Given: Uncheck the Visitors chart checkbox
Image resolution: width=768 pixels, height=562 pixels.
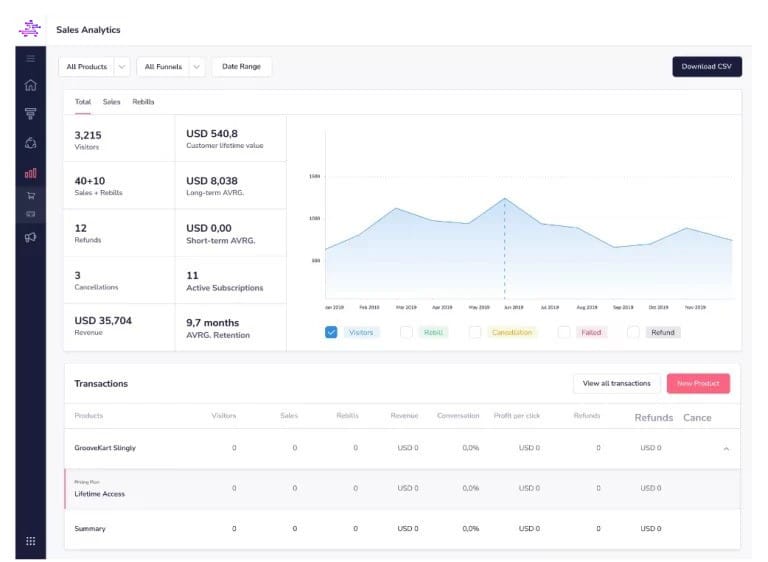Looking at the screenshot, I should (331, 332).
